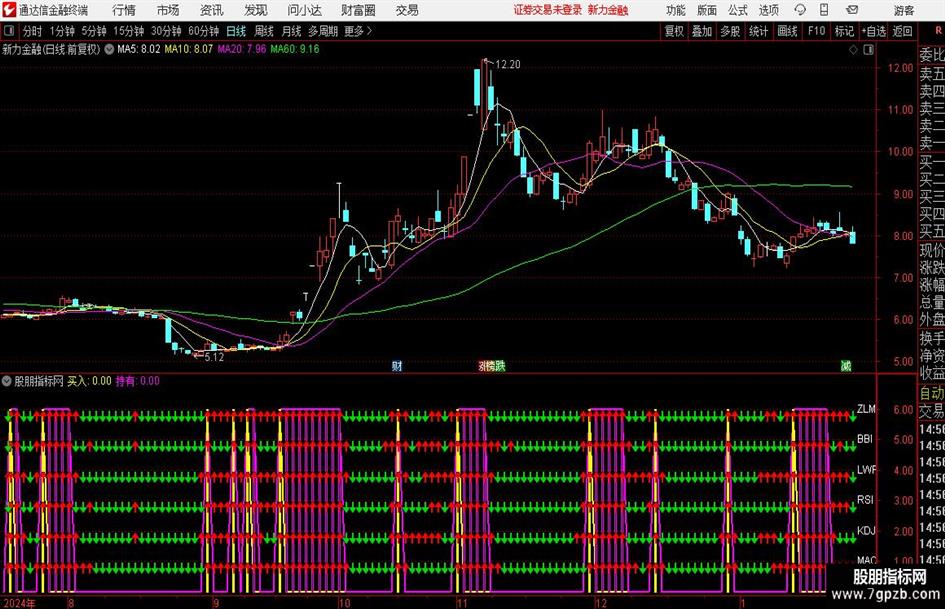
Task: Switch to the 60分钟 period tab
Action: tap(204, 31)
